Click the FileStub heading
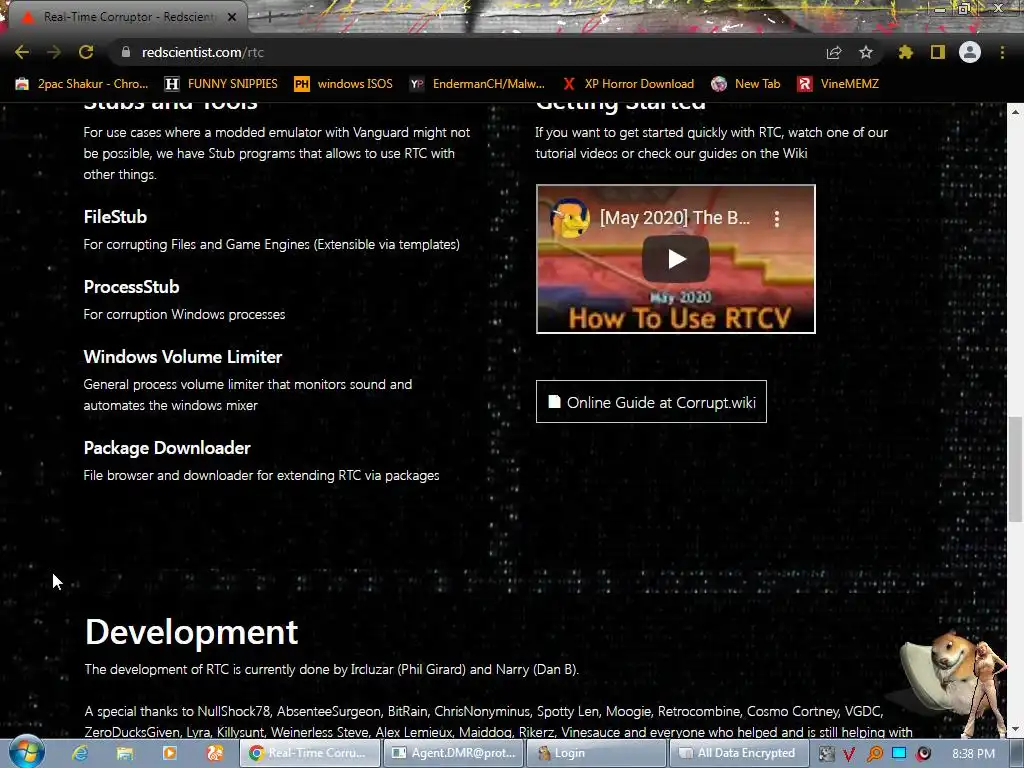This screenshot has width=1024, height=768. click(115, 217)
